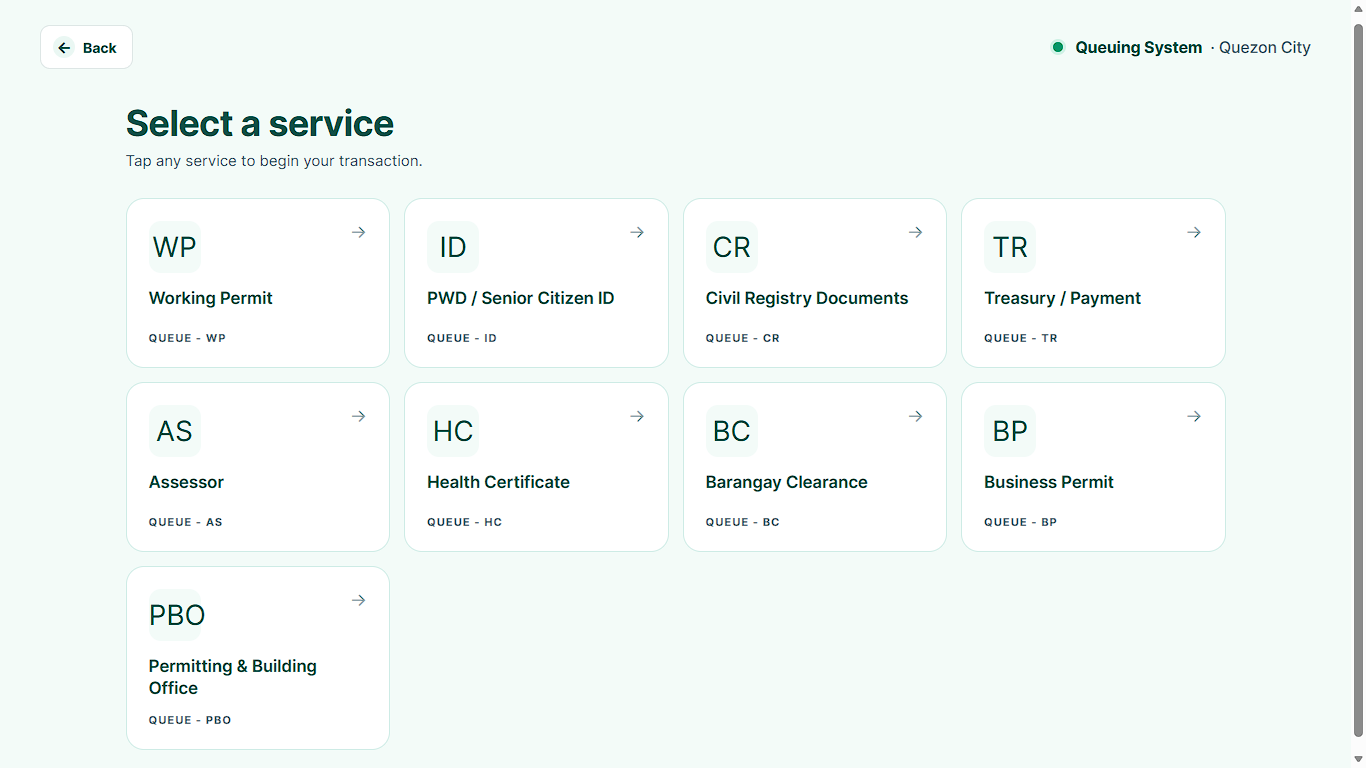The height and width of the screenshot is (768, 1366).
Task: Click the QUEUE - WP label
Action: click(187, 338)
